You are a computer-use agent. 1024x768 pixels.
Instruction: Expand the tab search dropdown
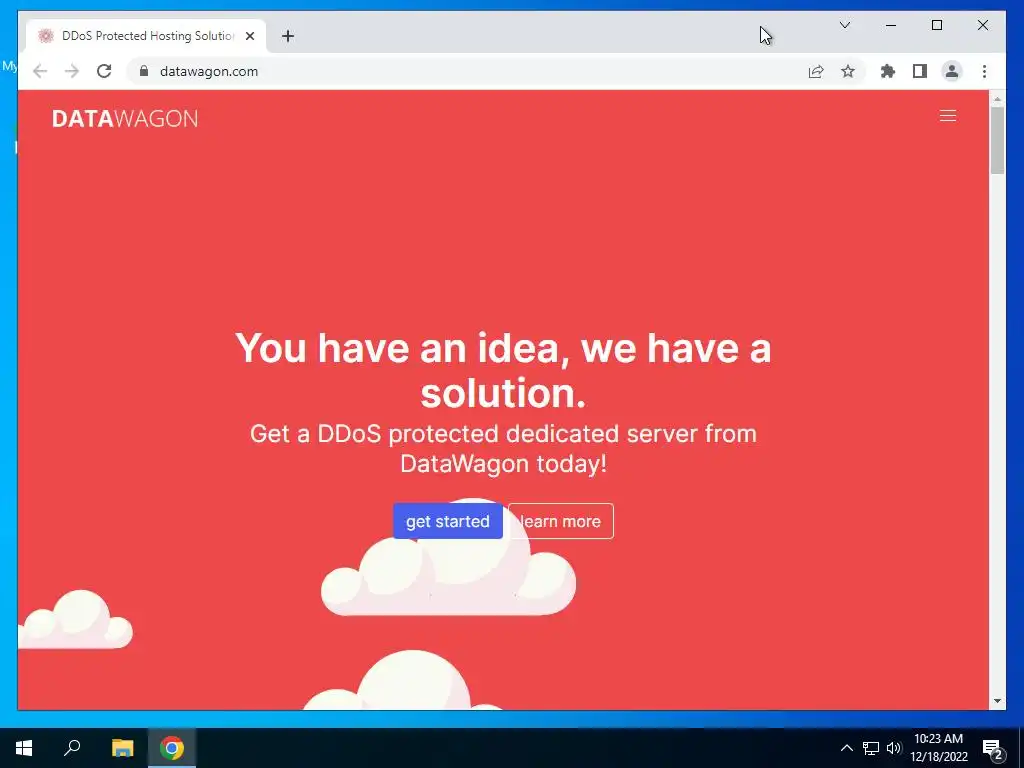(844, 25)
